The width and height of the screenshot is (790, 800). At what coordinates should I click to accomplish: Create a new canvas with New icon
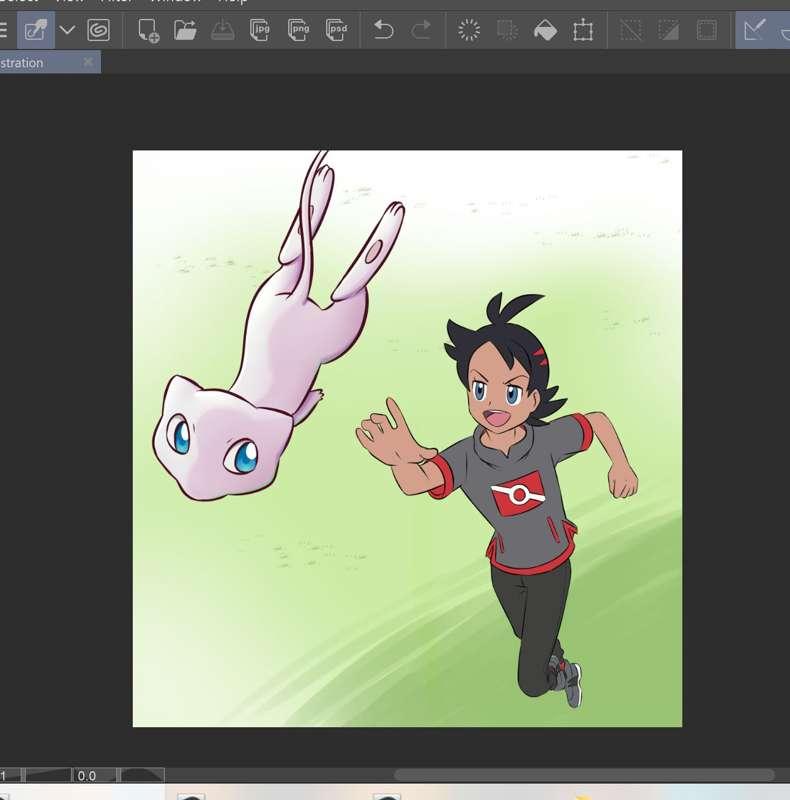tap(148, 30)
